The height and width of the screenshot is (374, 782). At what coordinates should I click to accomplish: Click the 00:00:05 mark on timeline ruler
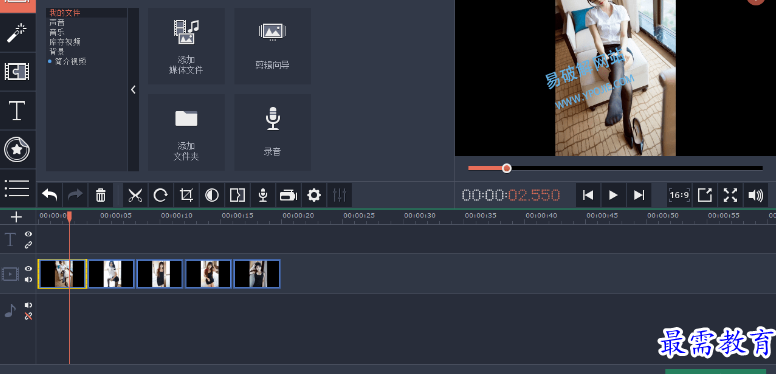[116, 216]
